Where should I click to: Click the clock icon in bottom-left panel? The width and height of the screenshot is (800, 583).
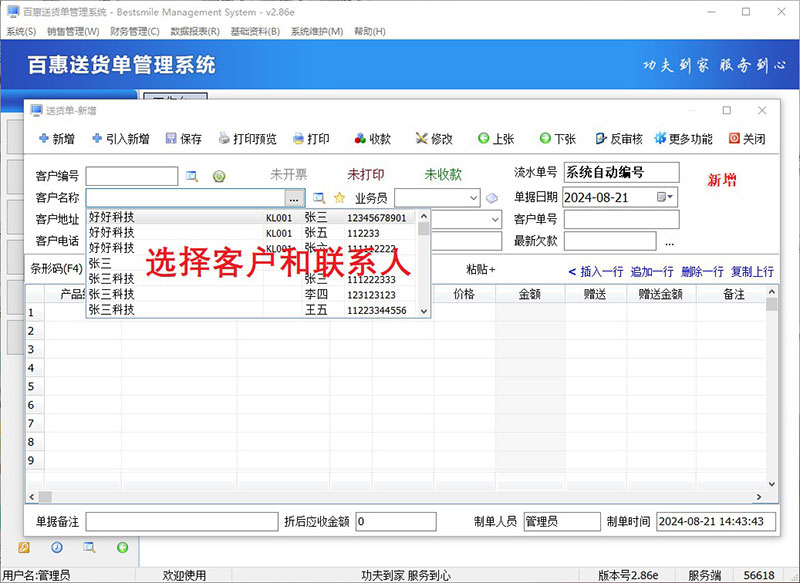tap(57, 547)
